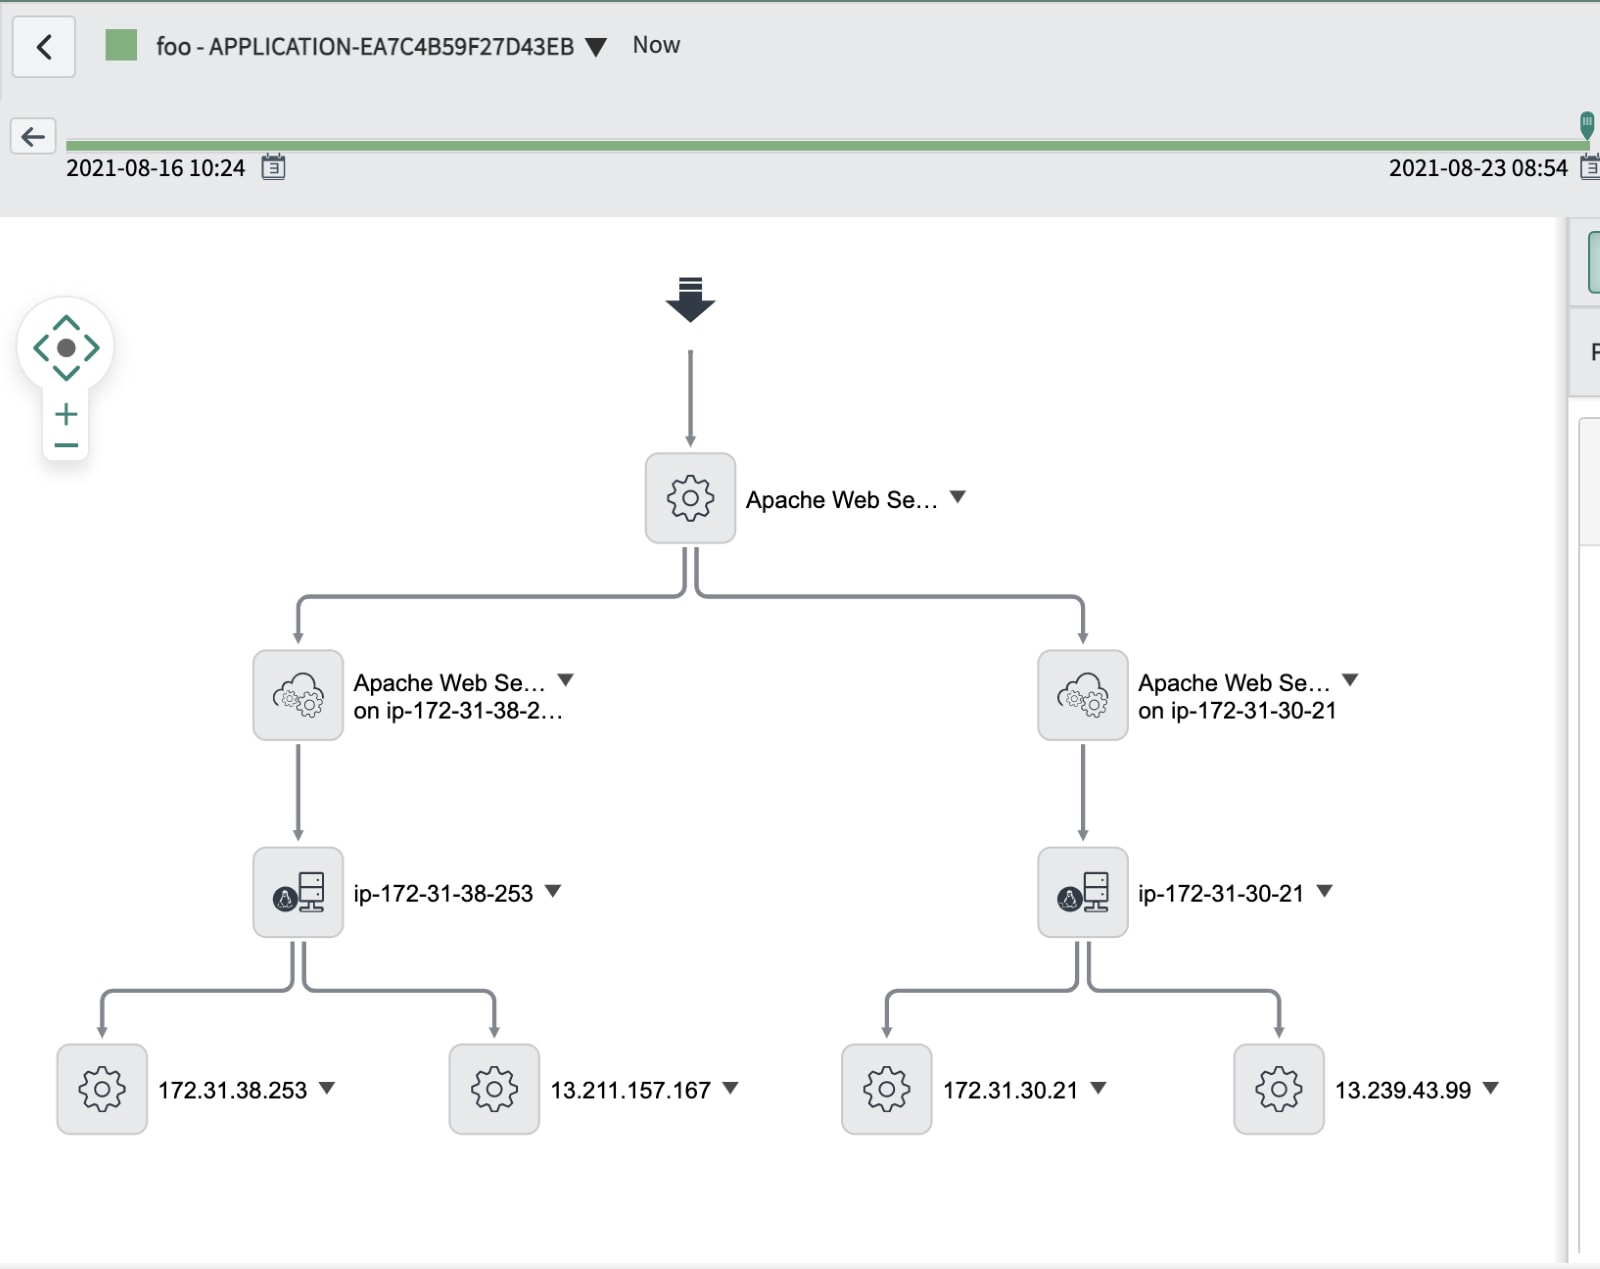Open the foo APPLICATION-EA7C4B59F27D43EB dropdown arrow

(x=596, y=47)
